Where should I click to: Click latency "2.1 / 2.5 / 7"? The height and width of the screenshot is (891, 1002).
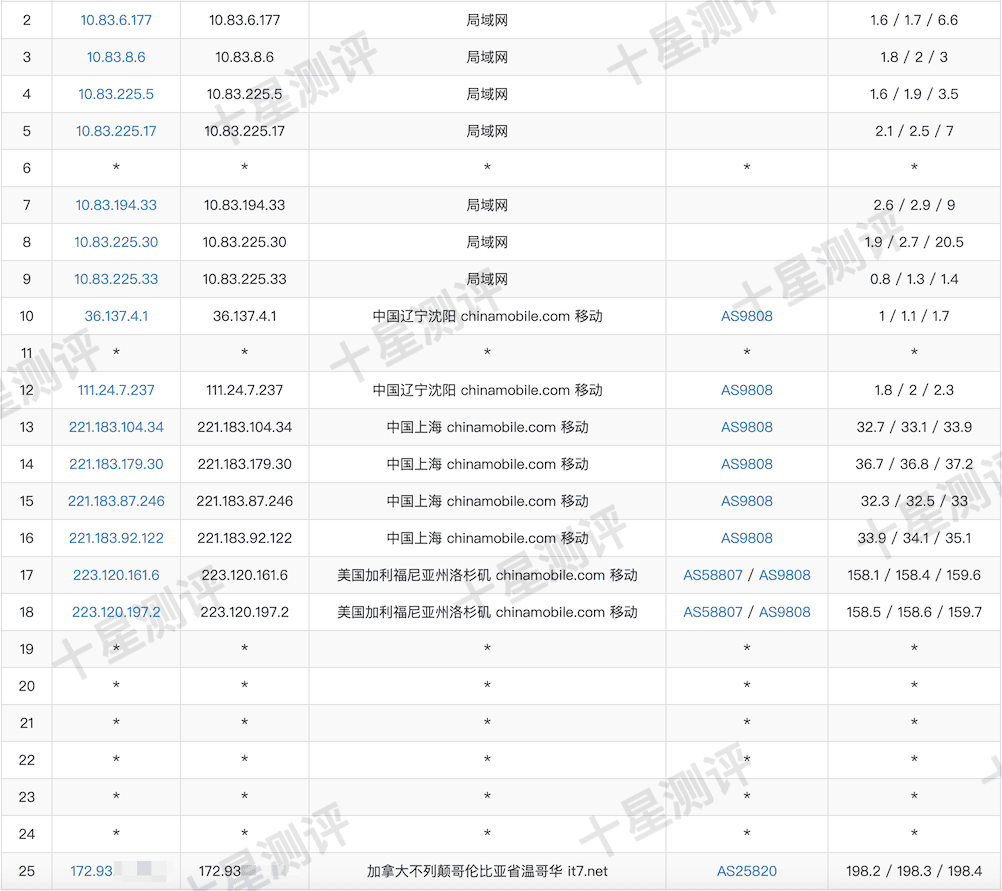914,131
